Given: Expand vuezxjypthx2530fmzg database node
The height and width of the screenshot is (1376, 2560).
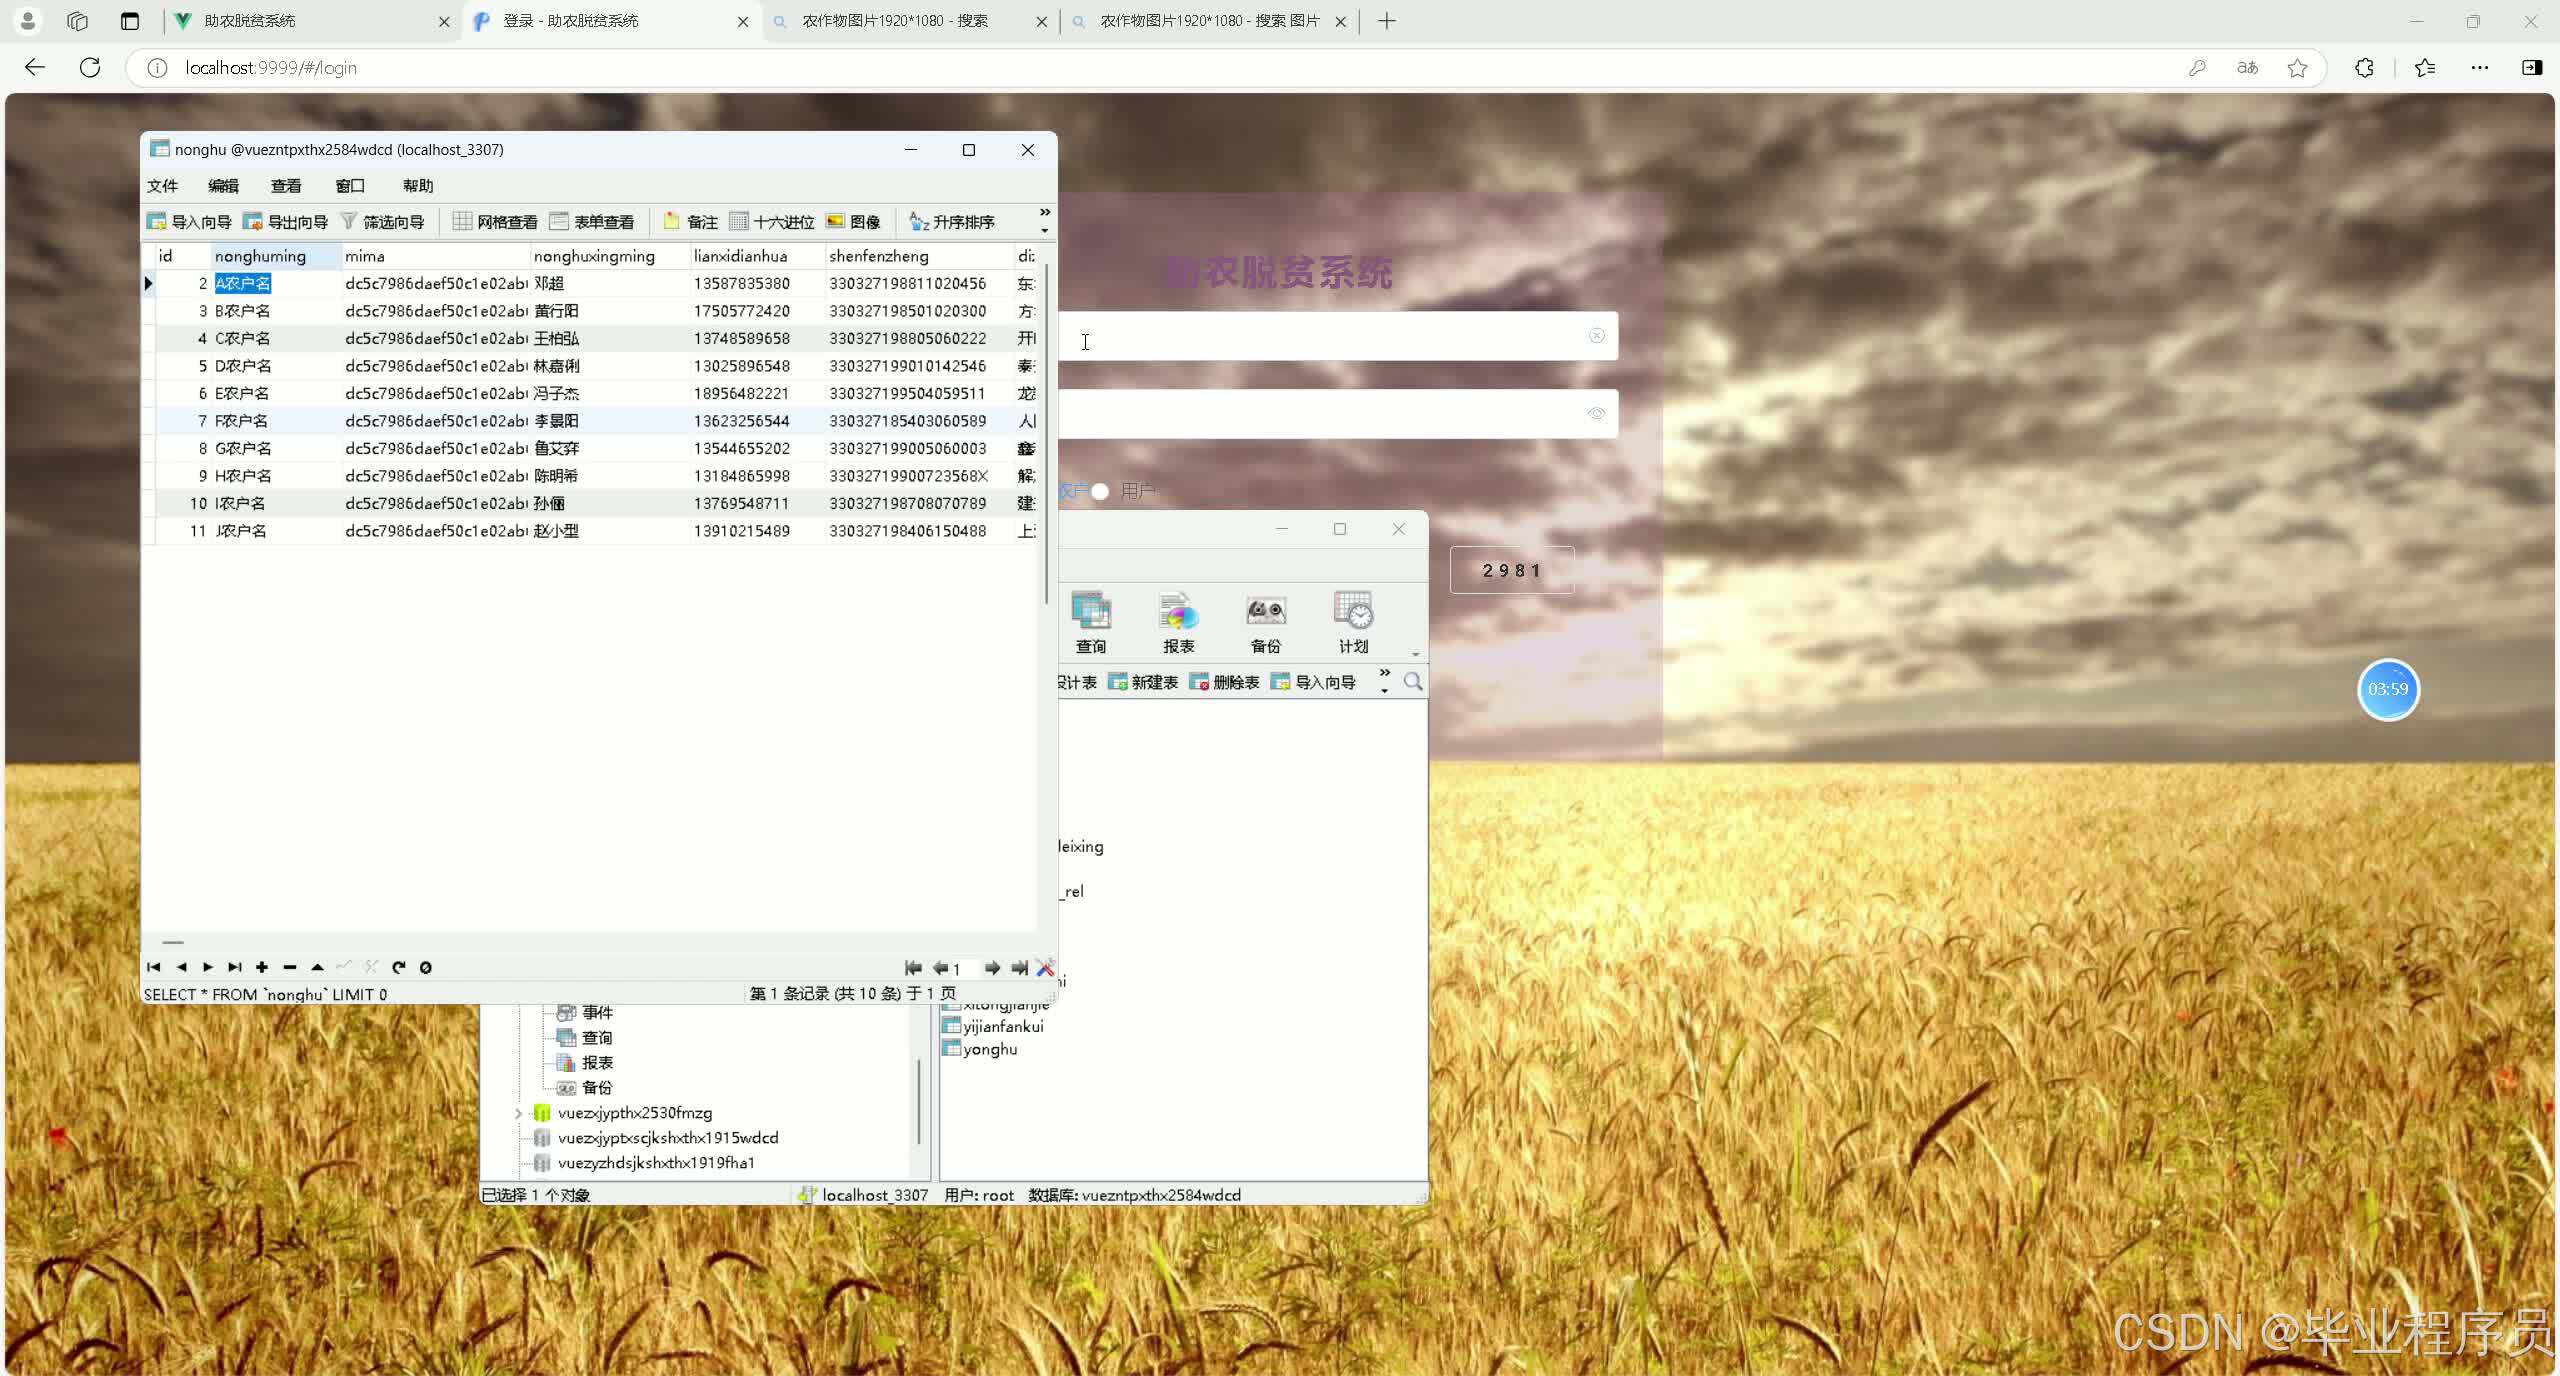Looking at the screenshot, I should (518, 1113).
